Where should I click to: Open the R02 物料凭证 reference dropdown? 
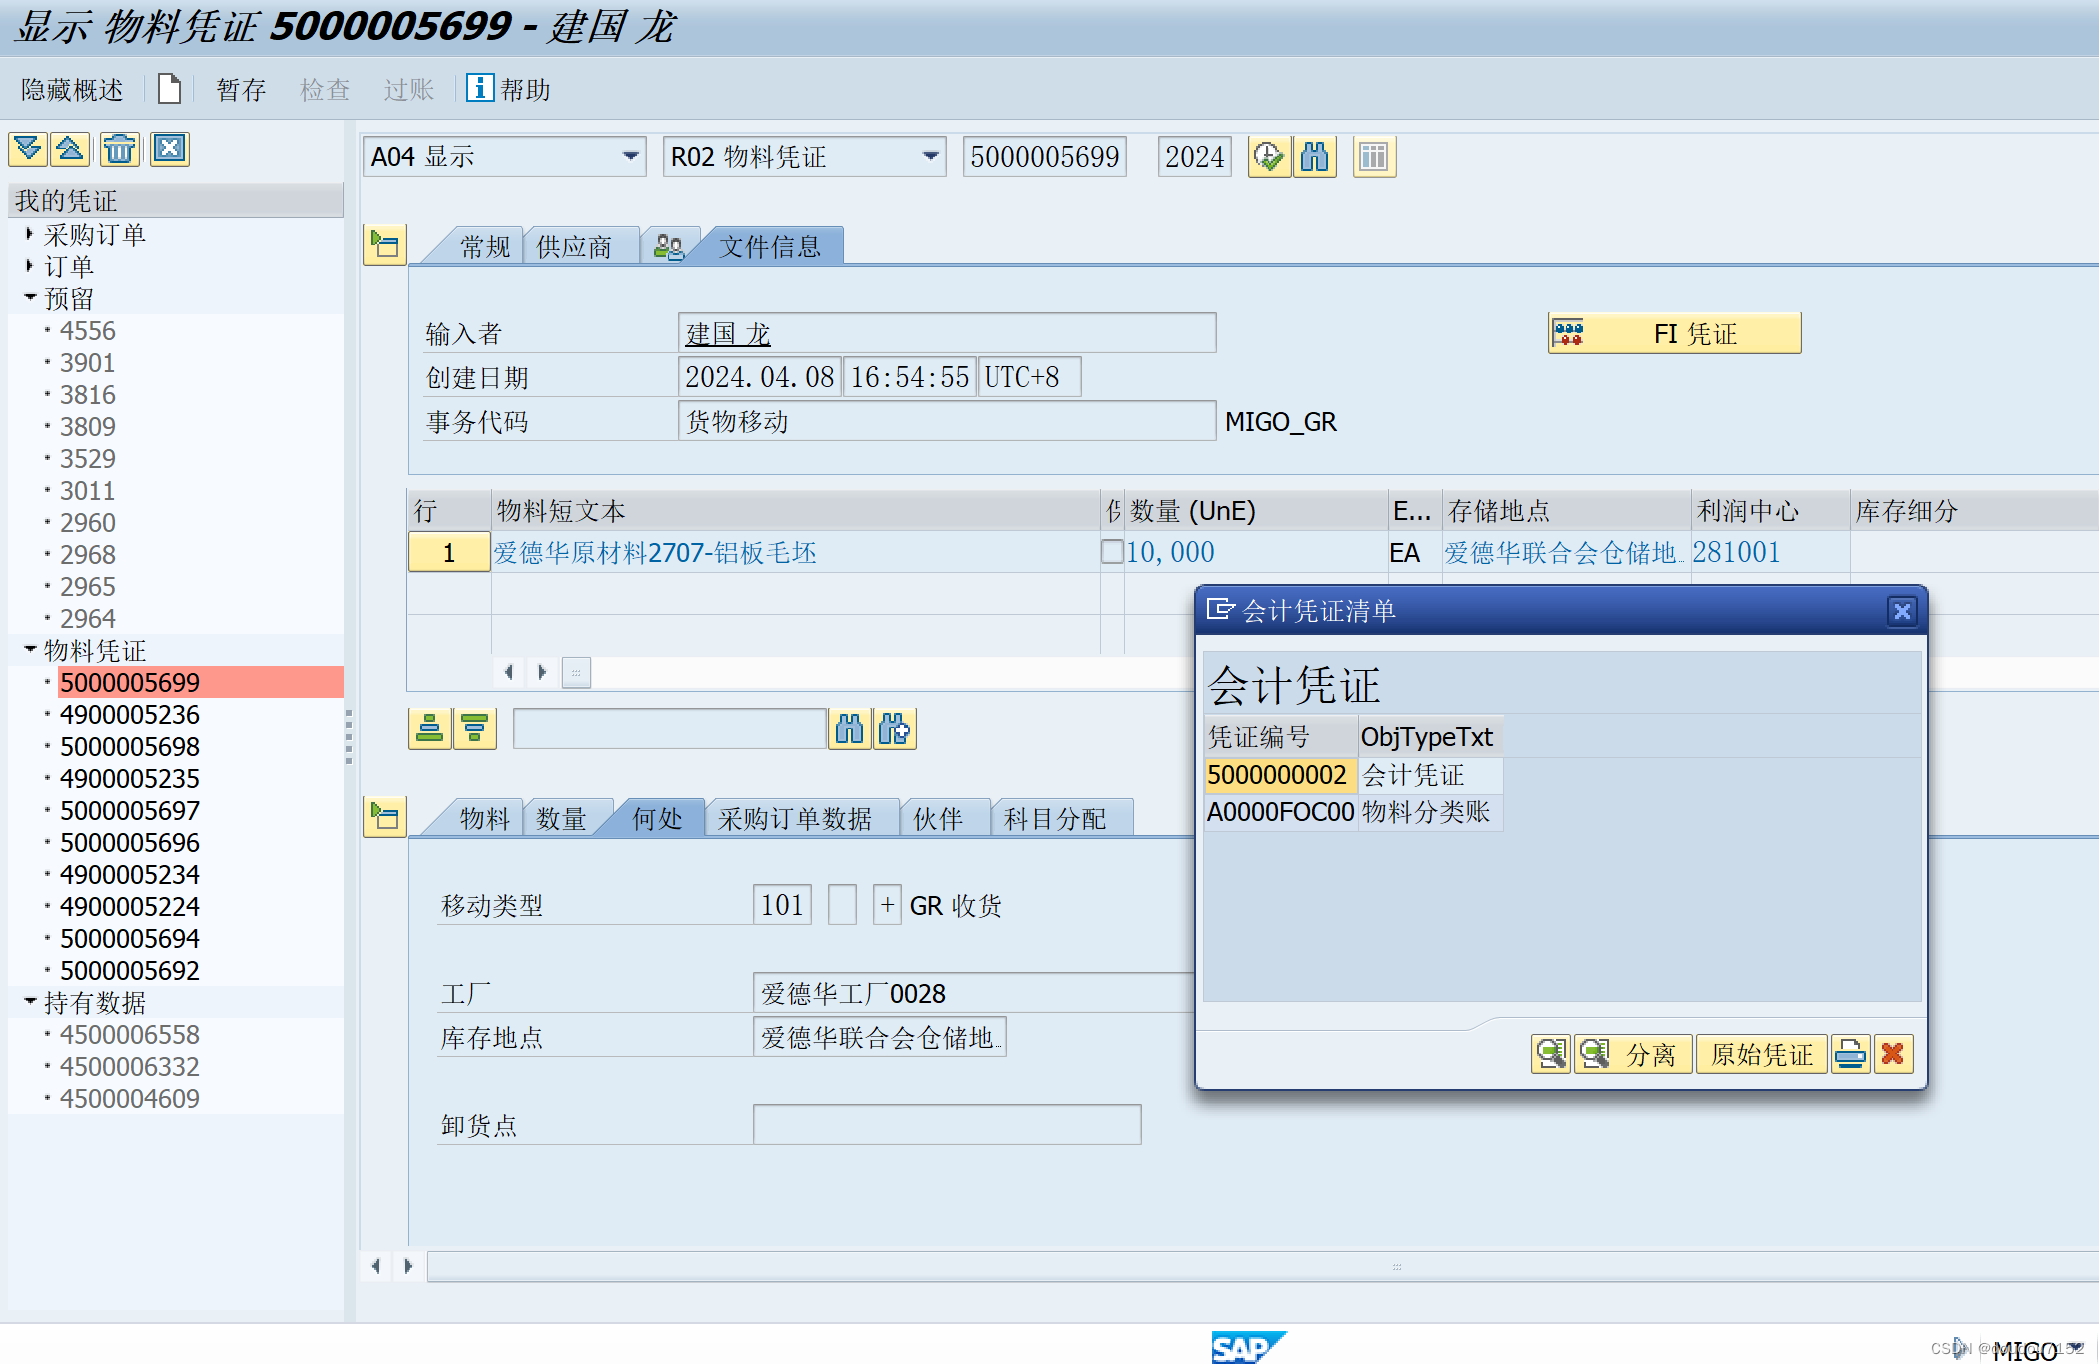point(930,157)
